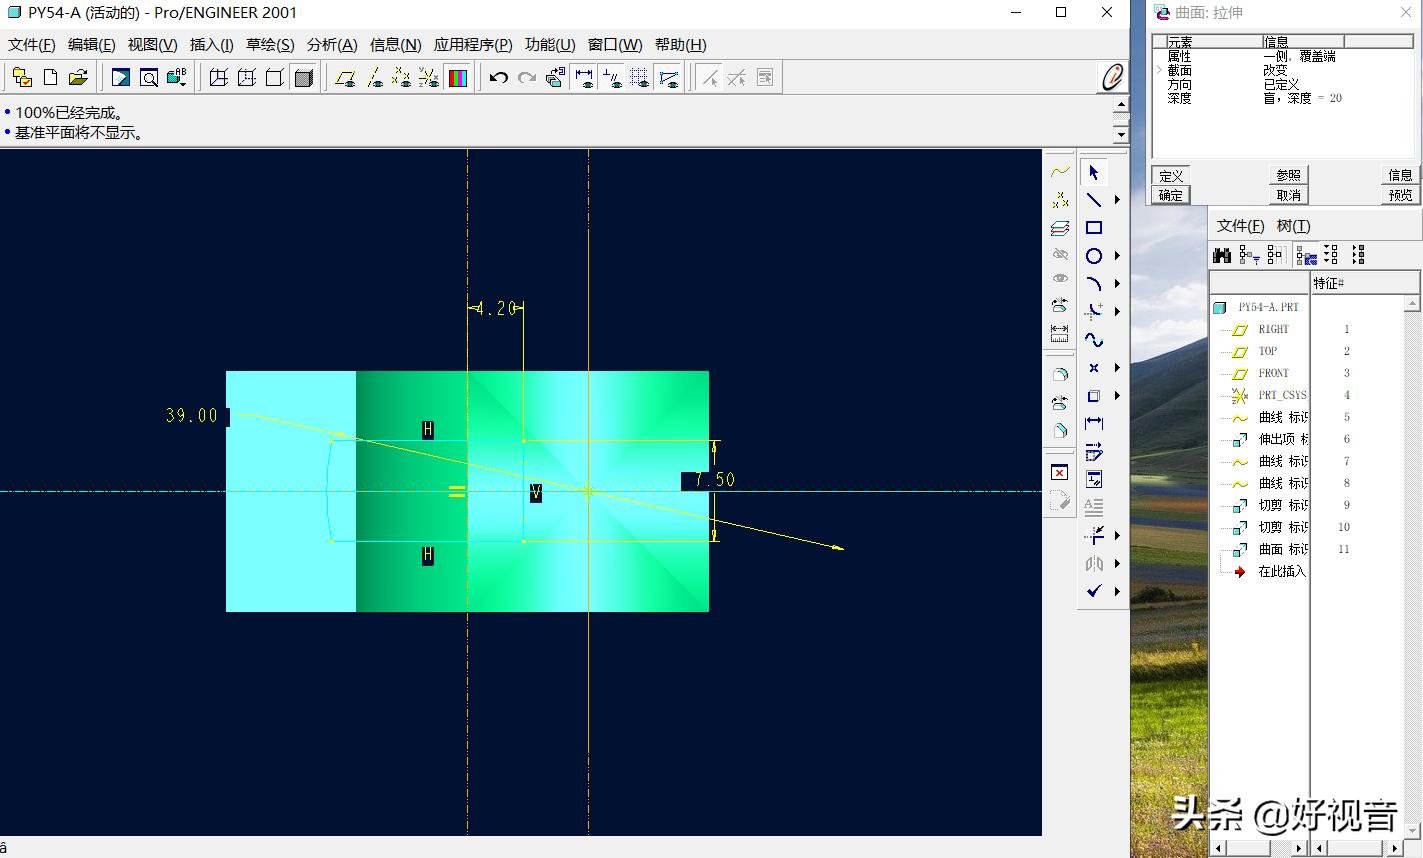The image size is (1423, 858).
Task: Select the FRONT datum plane in tree
Action: coord(1273,373)
